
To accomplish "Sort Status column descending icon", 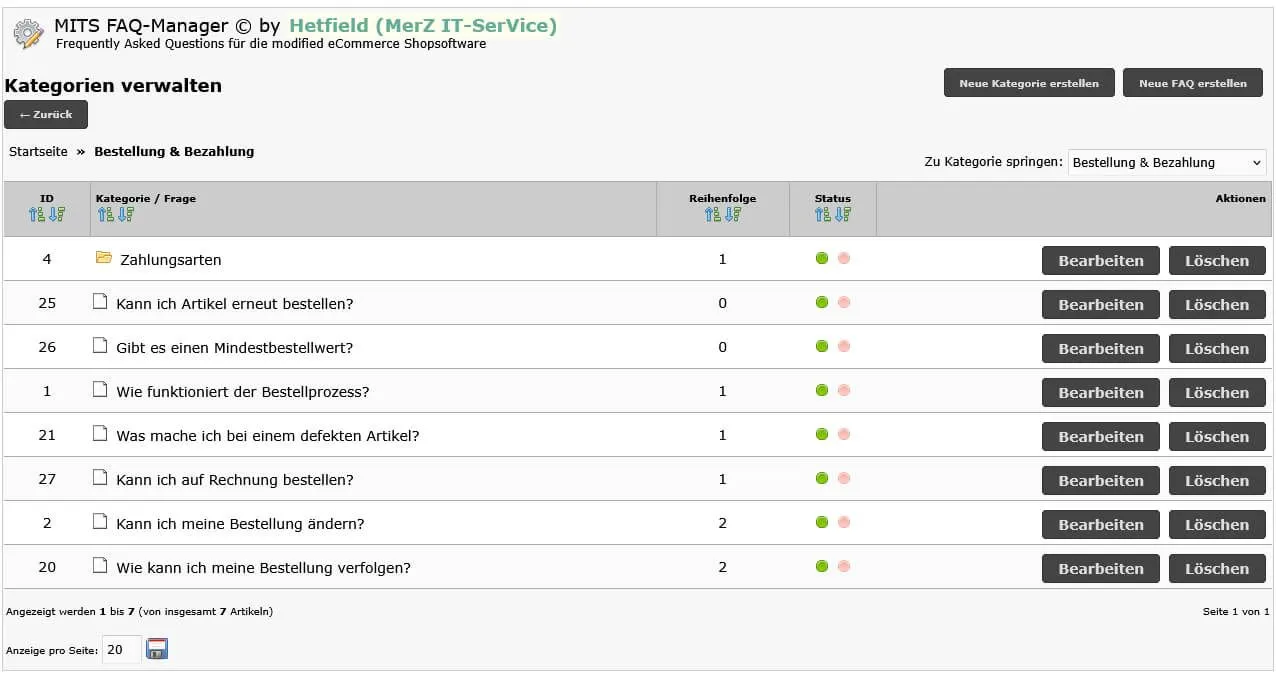I will pyautogui.click(x=843, y=215).
